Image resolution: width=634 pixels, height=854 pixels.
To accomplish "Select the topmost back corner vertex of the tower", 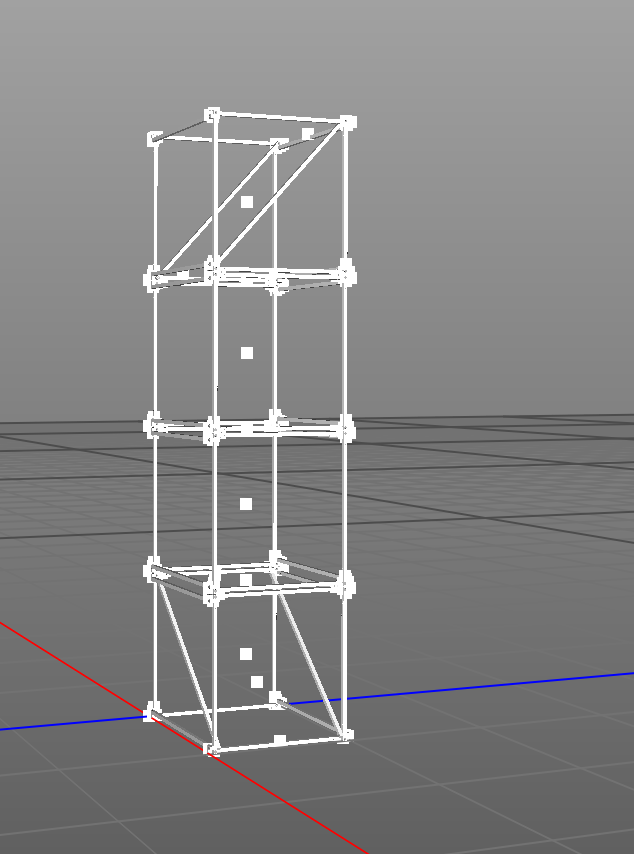I will click(212, 114).
